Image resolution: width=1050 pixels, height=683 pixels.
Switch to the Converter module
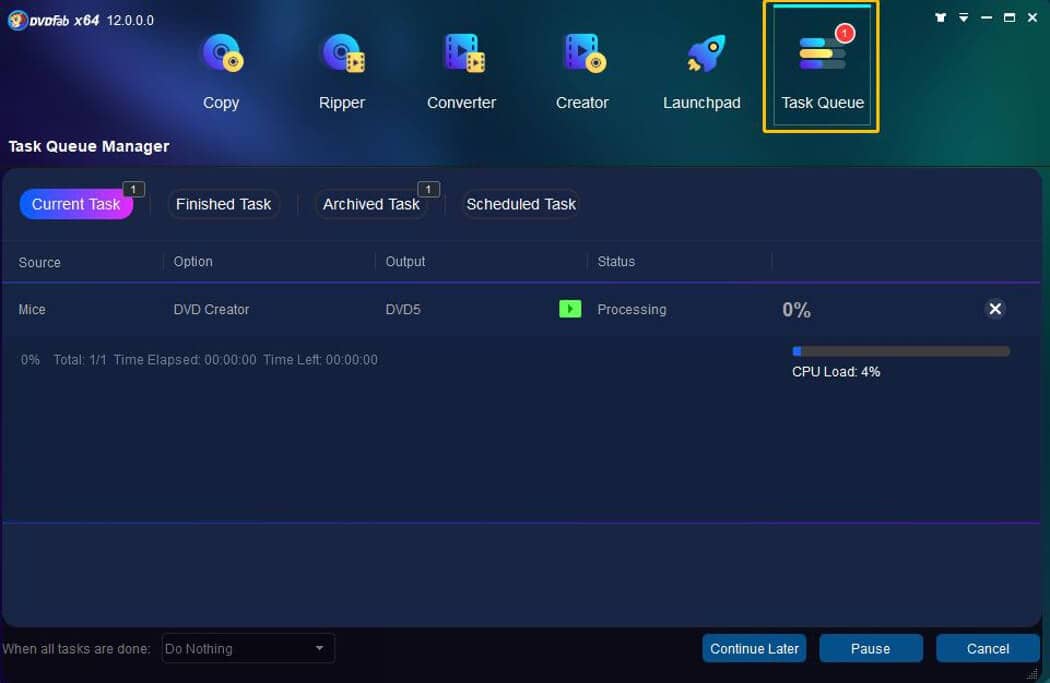pos(461,65)
